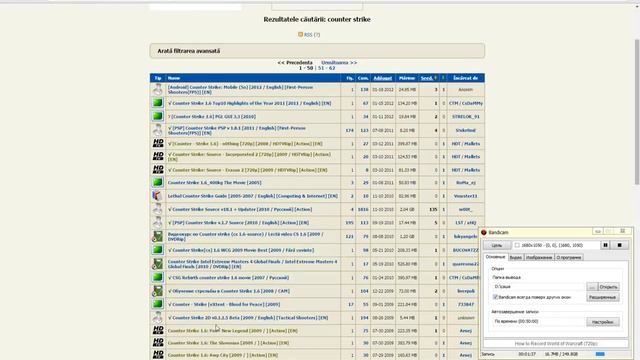Open uploader profile STRELOK_91
640x360 pixels.
pyautogui.click(x=465, y=116)
